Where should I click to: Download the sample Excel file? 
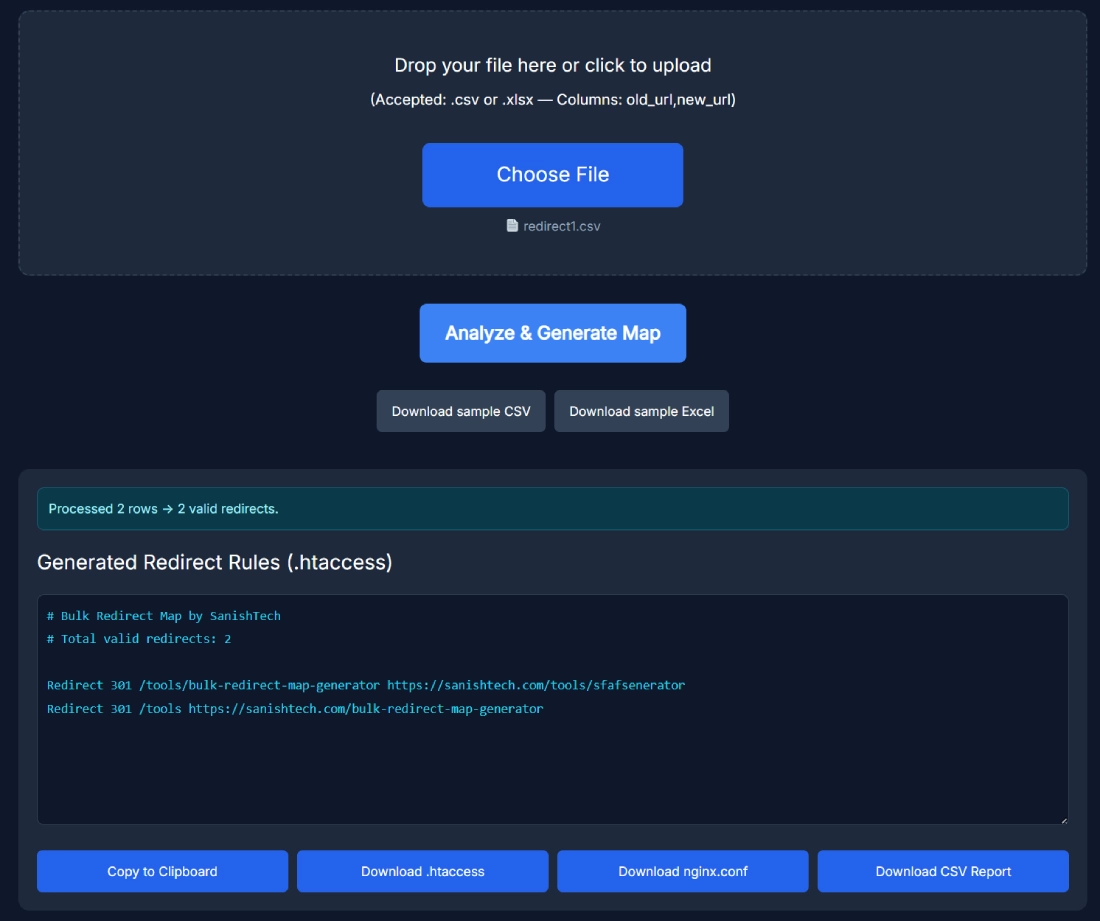coord(641,410)
